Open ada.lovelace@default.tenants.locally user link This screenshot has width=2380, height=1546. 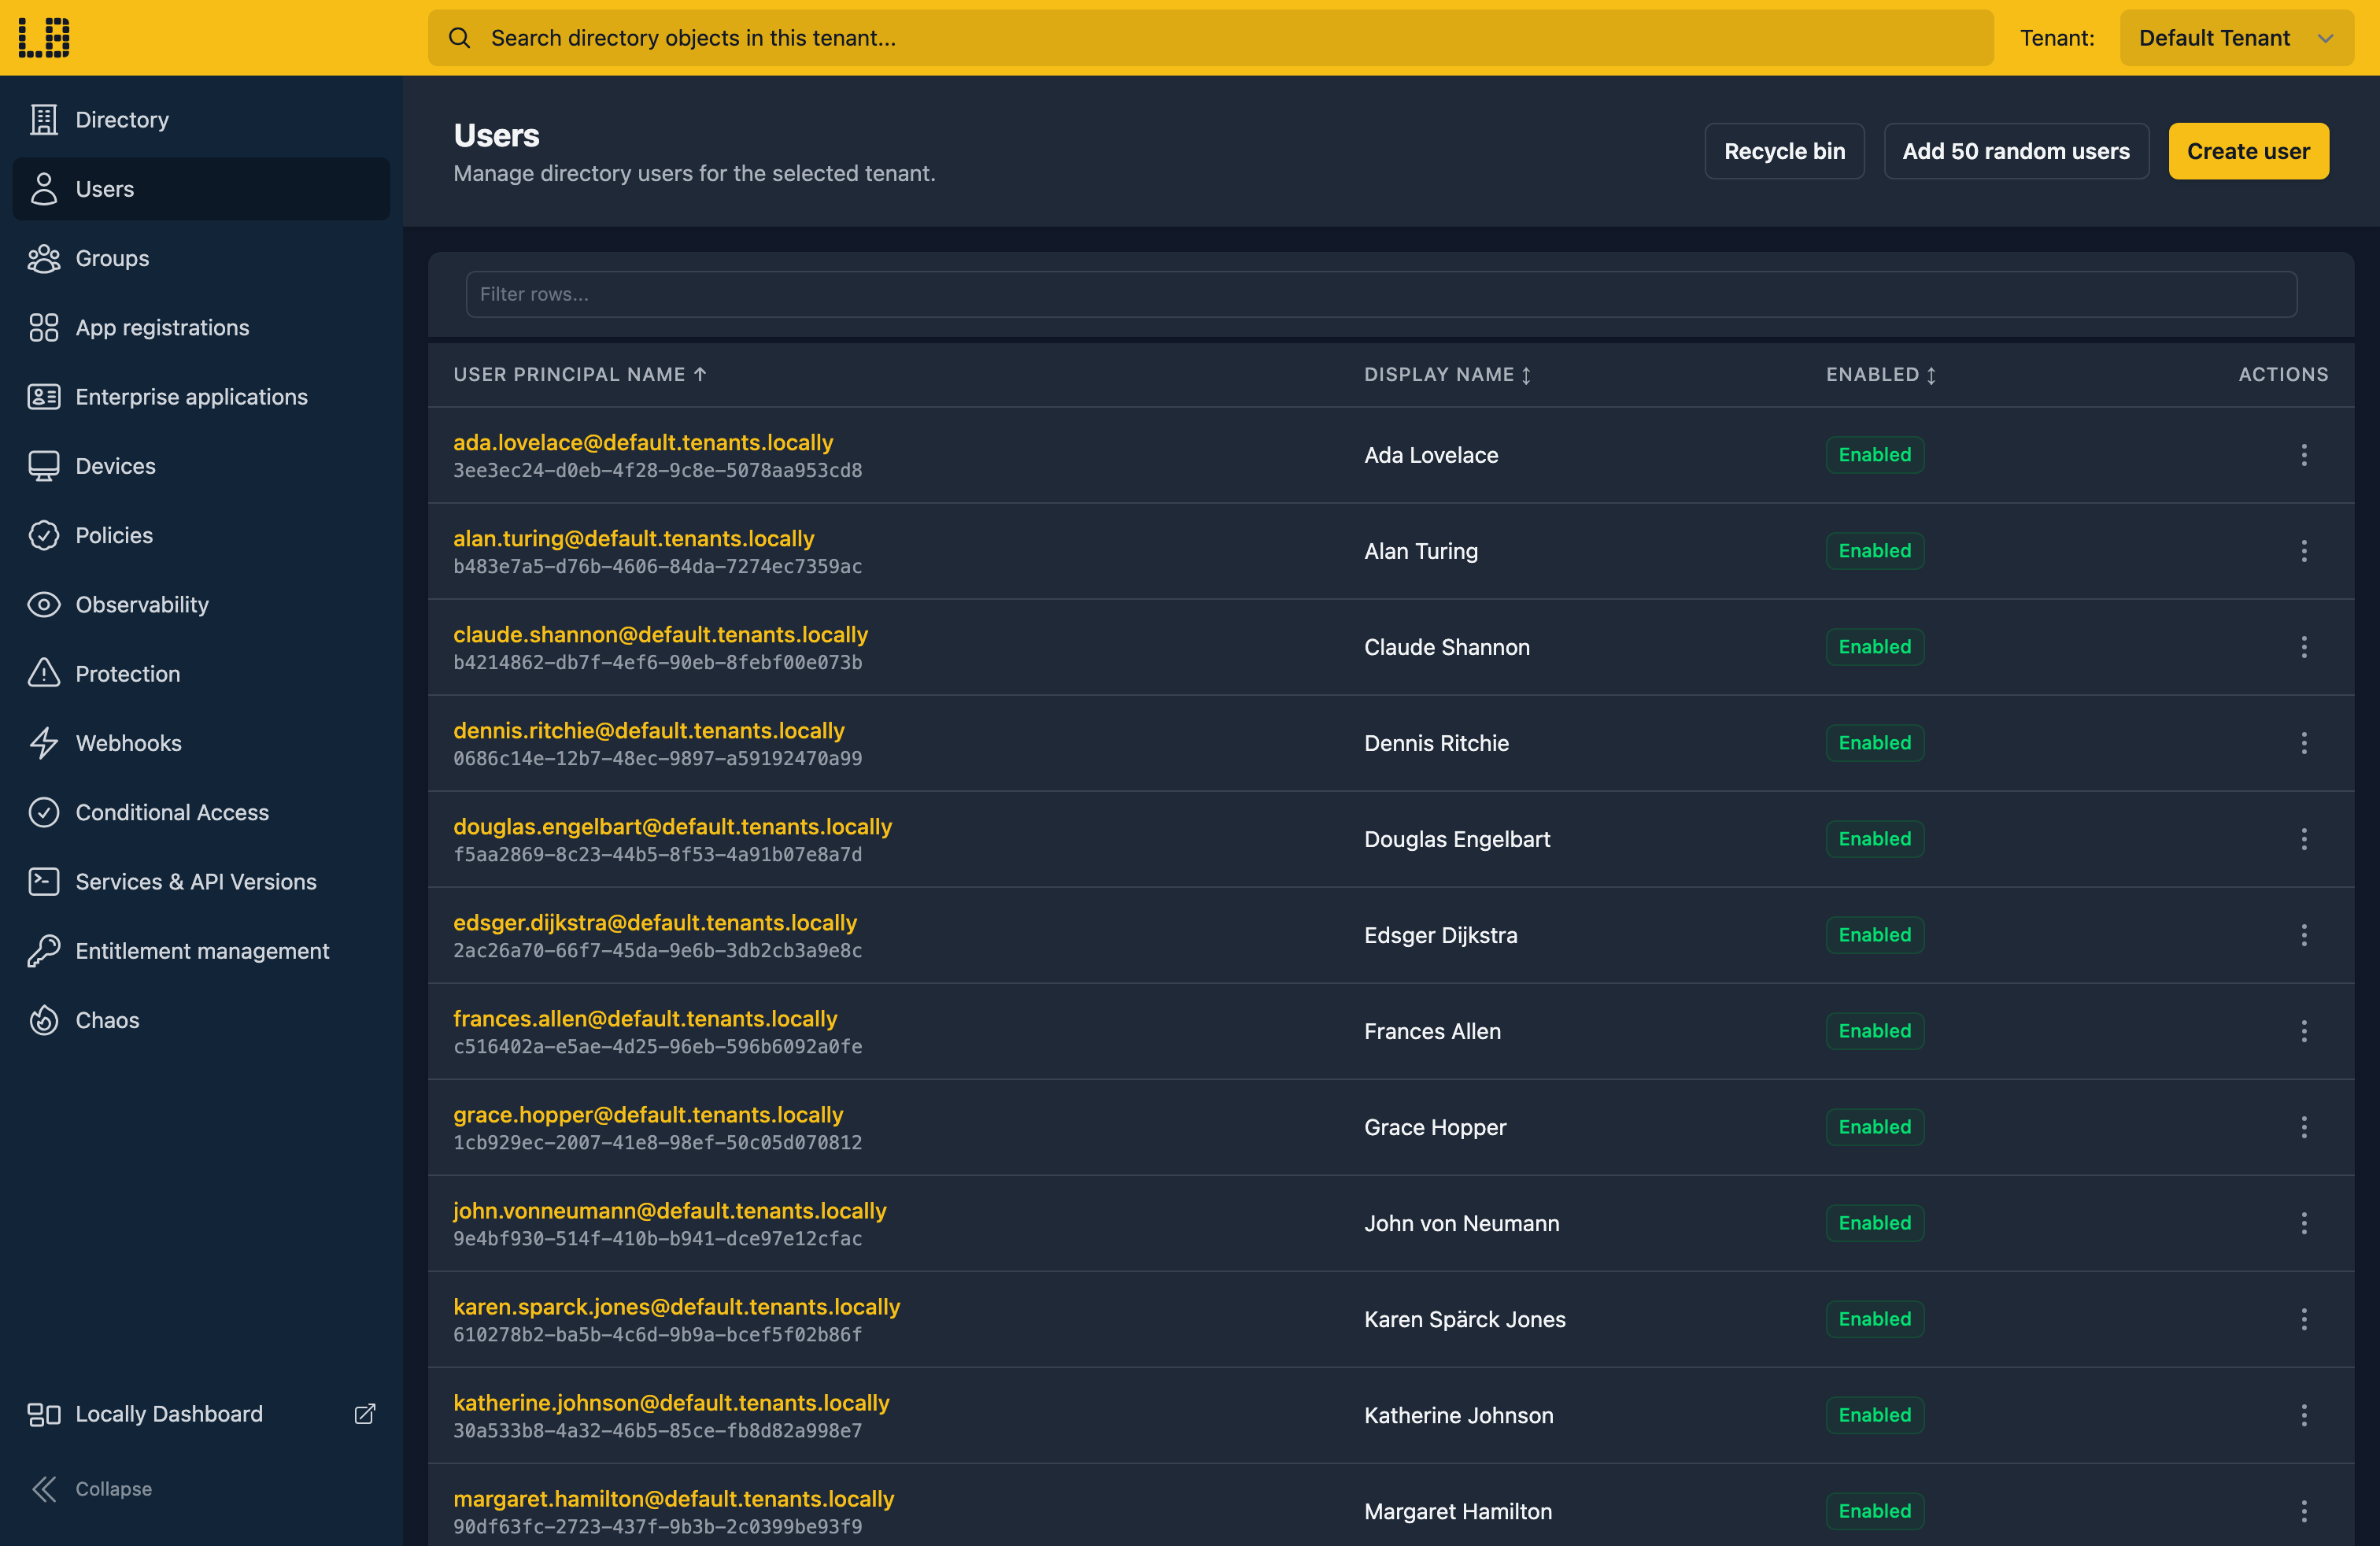click(643, 442)
